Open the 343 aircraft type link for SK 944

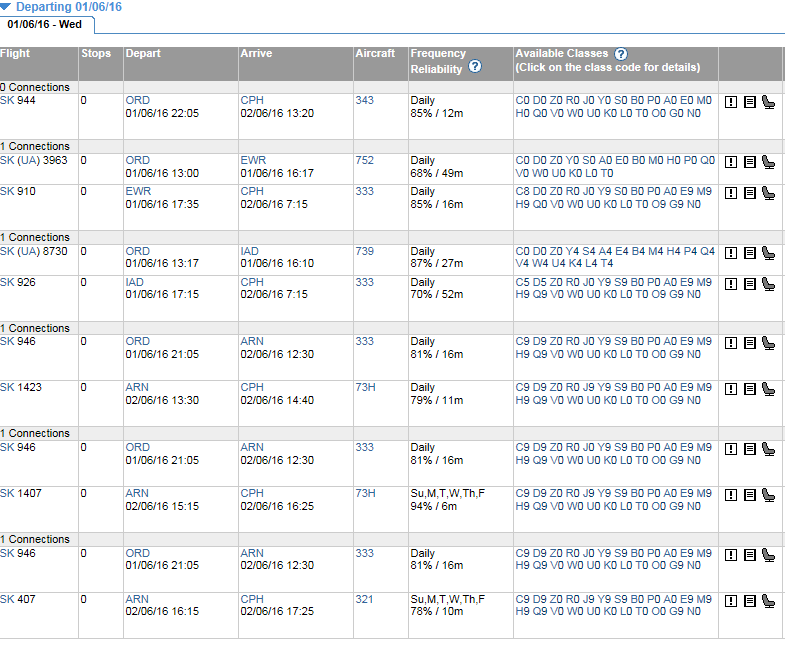pos(364,100)
